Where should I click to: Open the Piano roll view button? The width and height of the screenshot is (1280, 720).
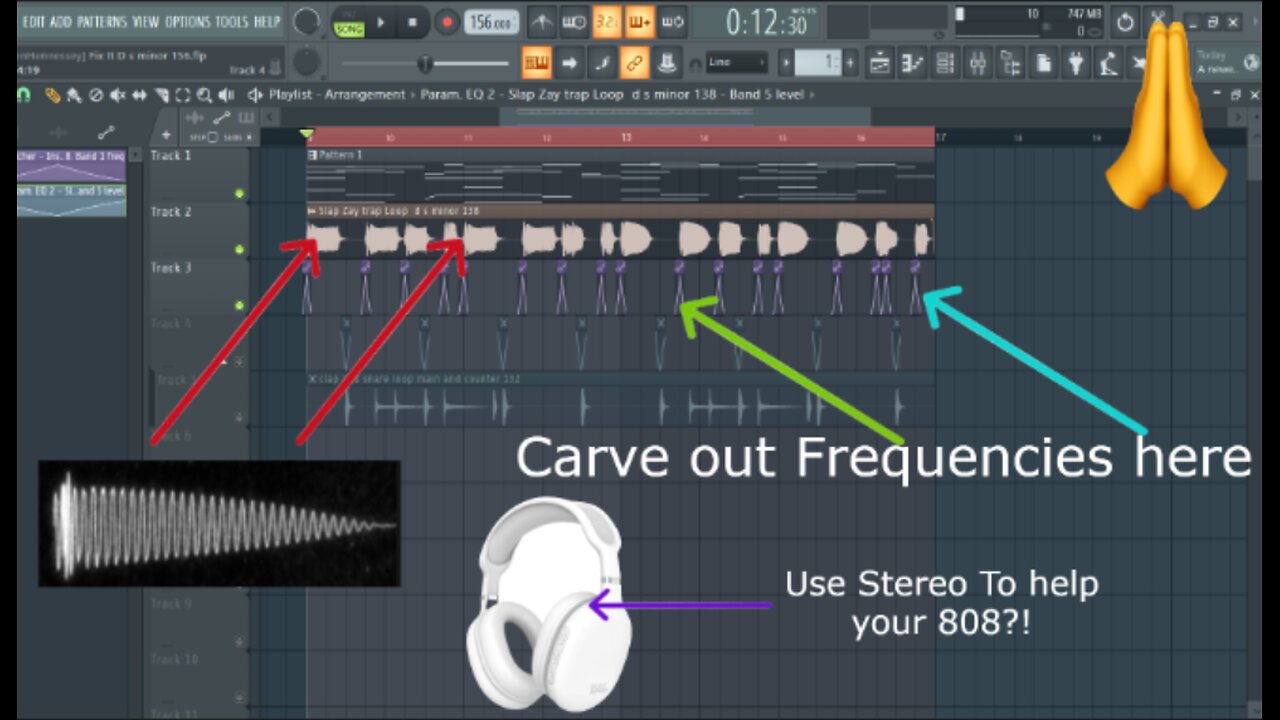(x=912, y=63)
